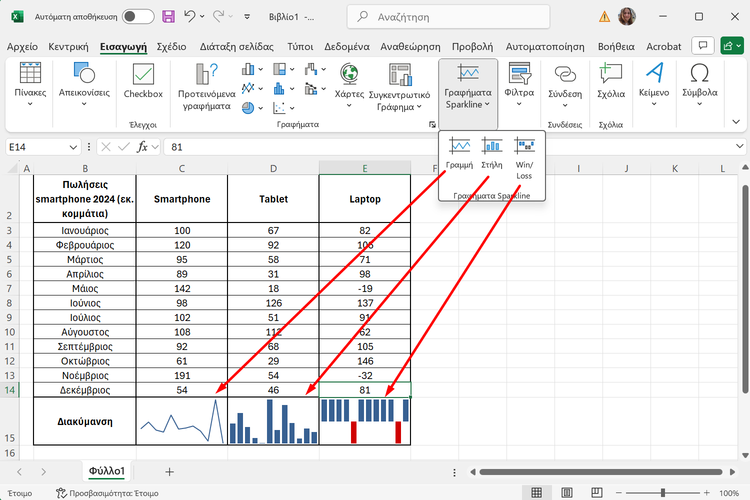
Task: Click the horizontal scrollbar
Action: 601,472
